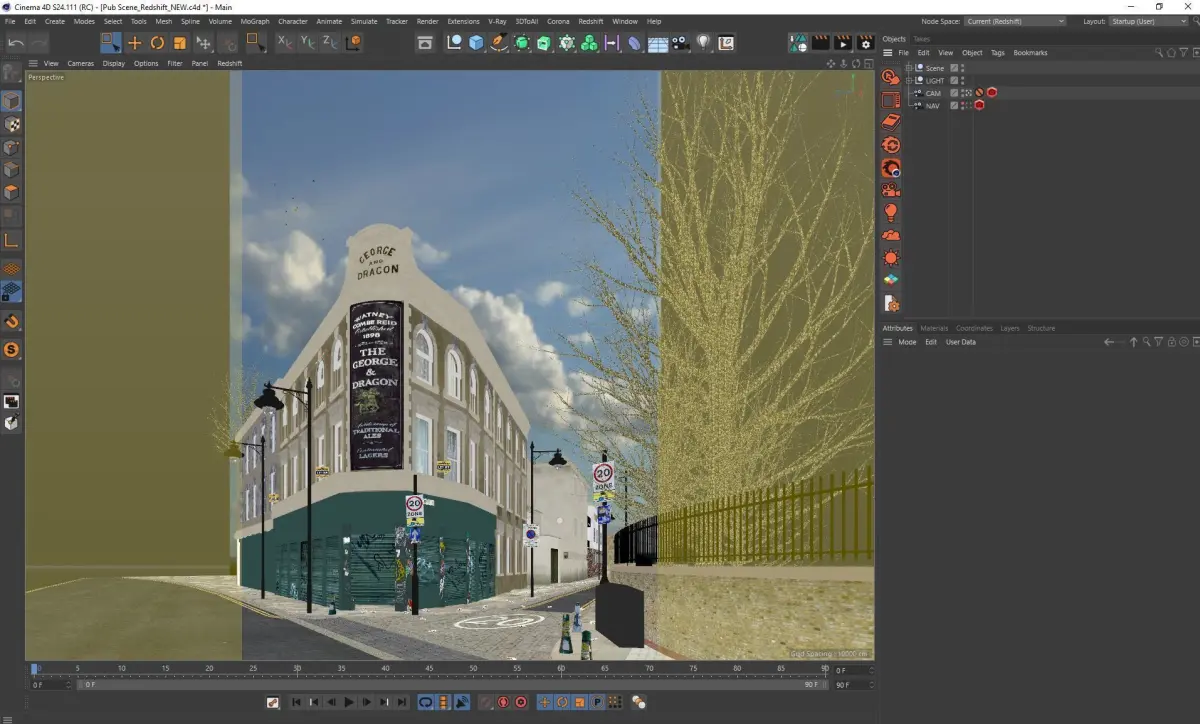Play the animation forwards
This screenshot has height=724, width=1200.
[349, 703]
